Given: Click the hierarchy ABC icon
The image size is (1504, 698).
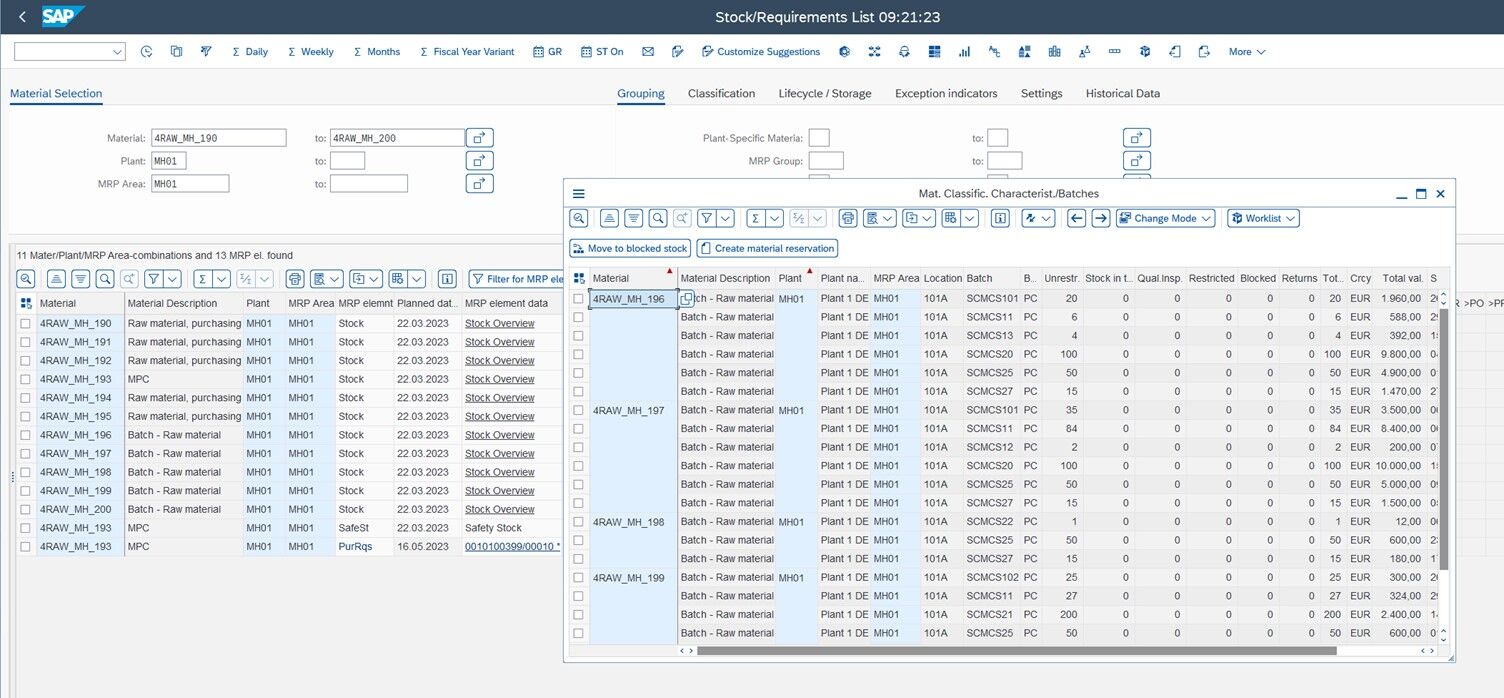Looking at the screenshot, I should point(994,52).
